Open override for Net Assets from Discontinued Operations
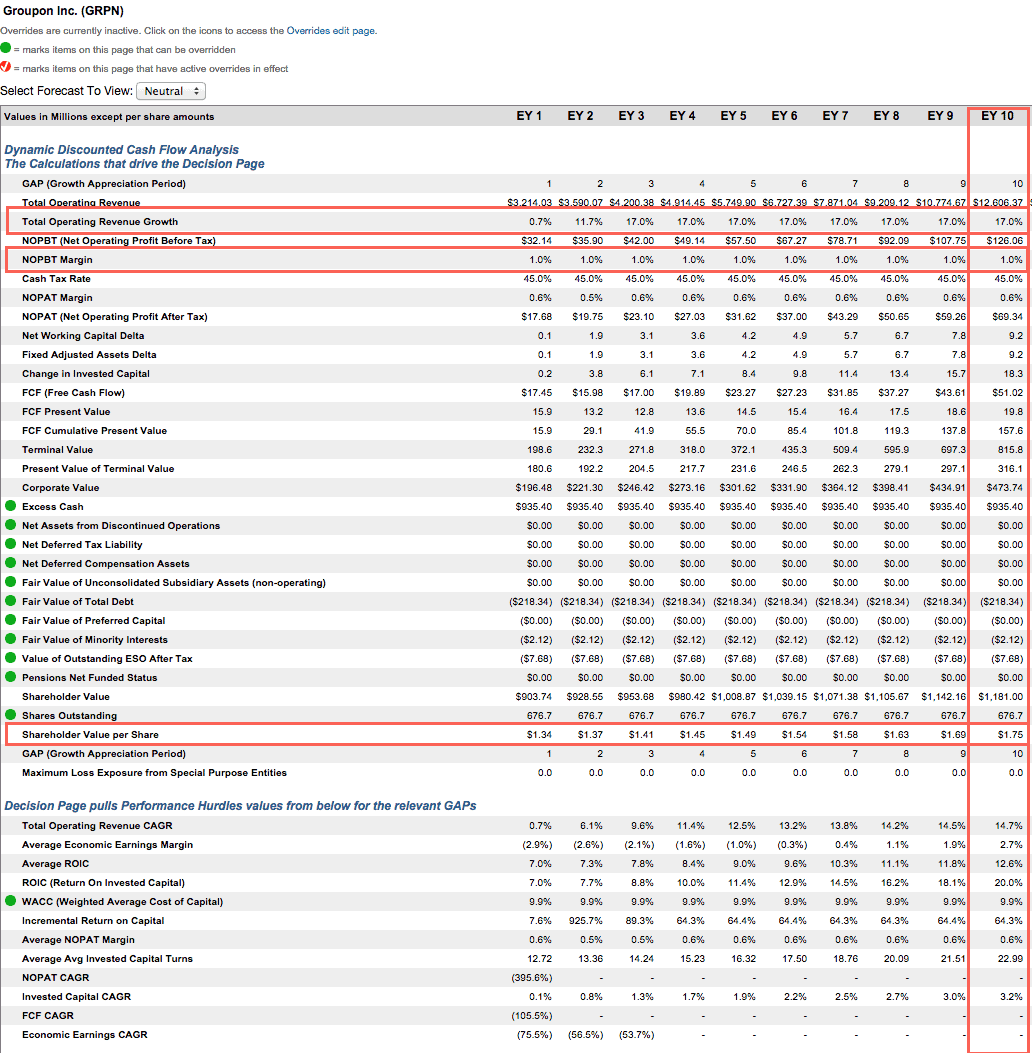This screenshot has width=1032, height=1053. (11, 524)
